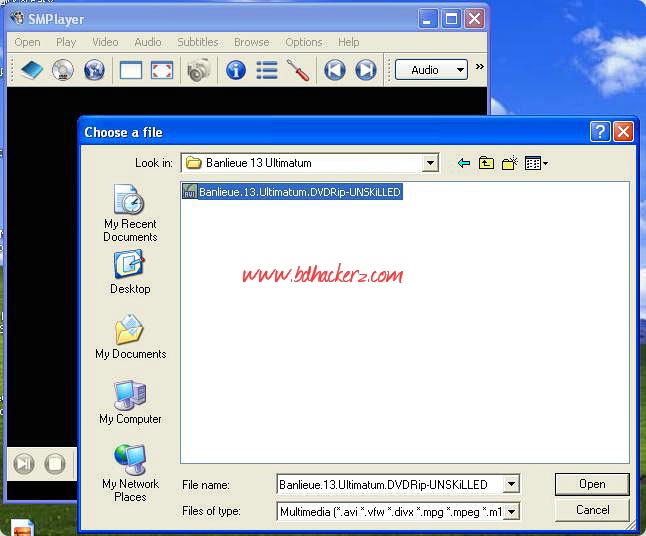Screen dimensions: 646x536
Task: Click the Open DVD disc icon
Action: pyautogui.click(x=63, y=70)
